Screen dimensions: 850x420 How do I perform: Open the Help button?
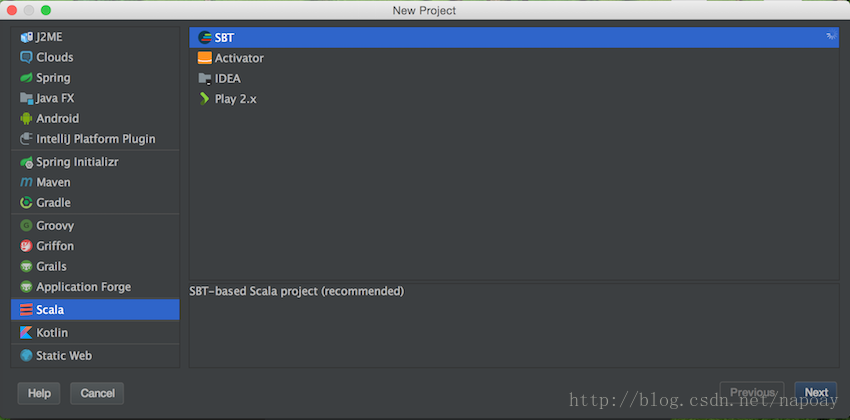[x=39, y=393]
